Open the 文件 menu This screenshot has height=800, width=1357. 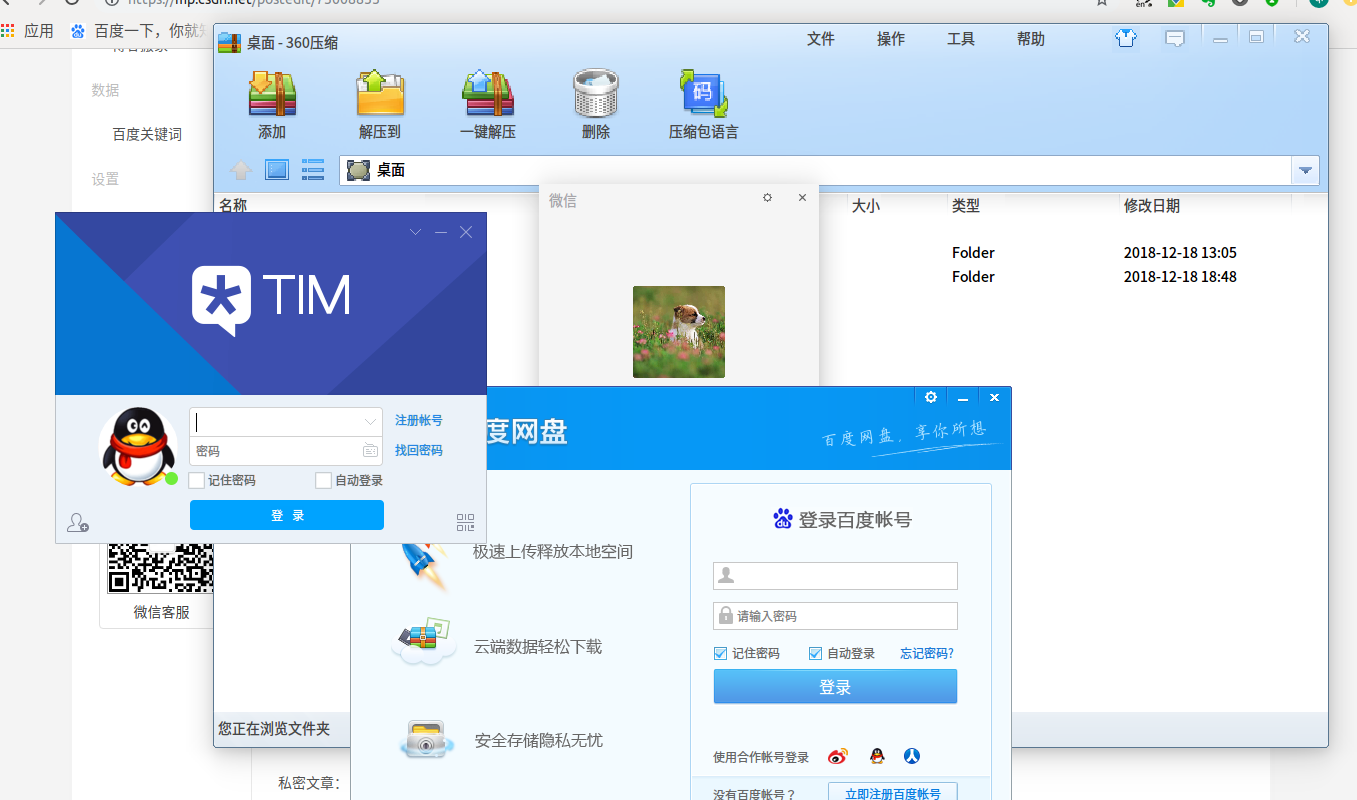(820, 39)
